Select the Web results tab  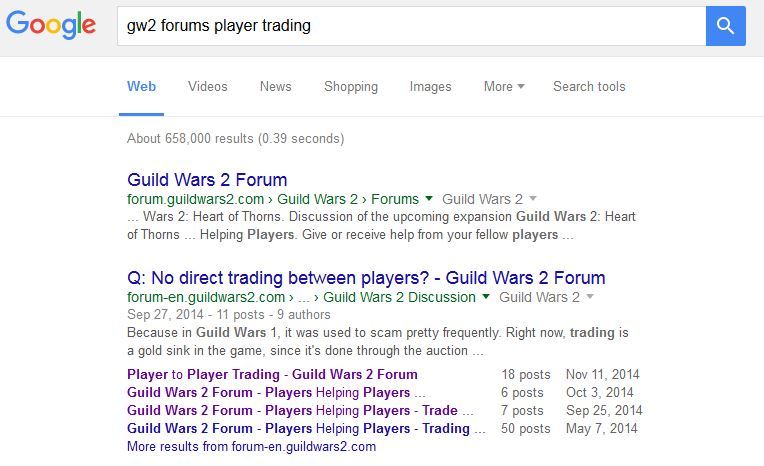(x=141, y=87)
